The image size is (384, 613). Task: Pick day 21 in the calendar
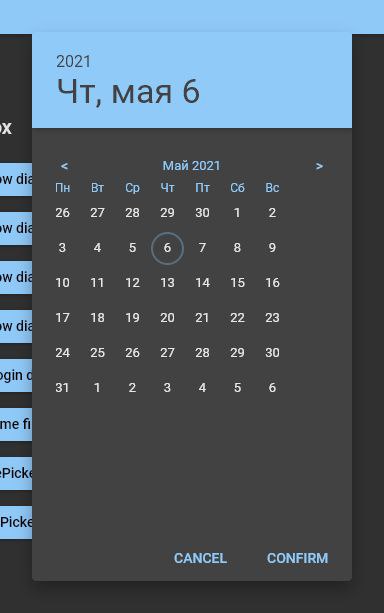[202, 318]
